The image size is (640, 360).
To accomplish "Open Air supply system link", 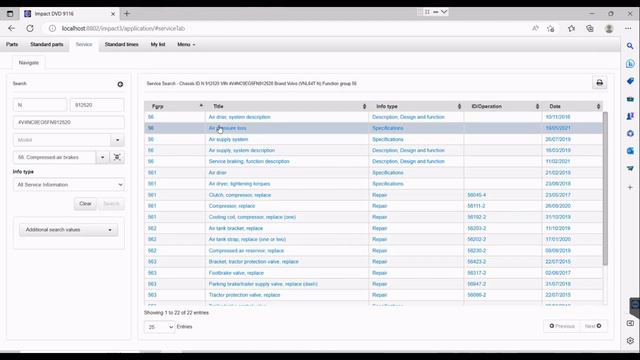I will coord(228,139).
